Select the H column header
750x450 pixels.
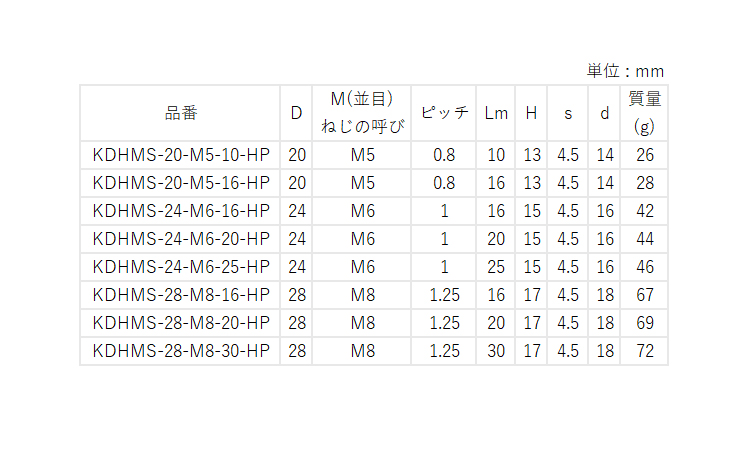[531, 113]
